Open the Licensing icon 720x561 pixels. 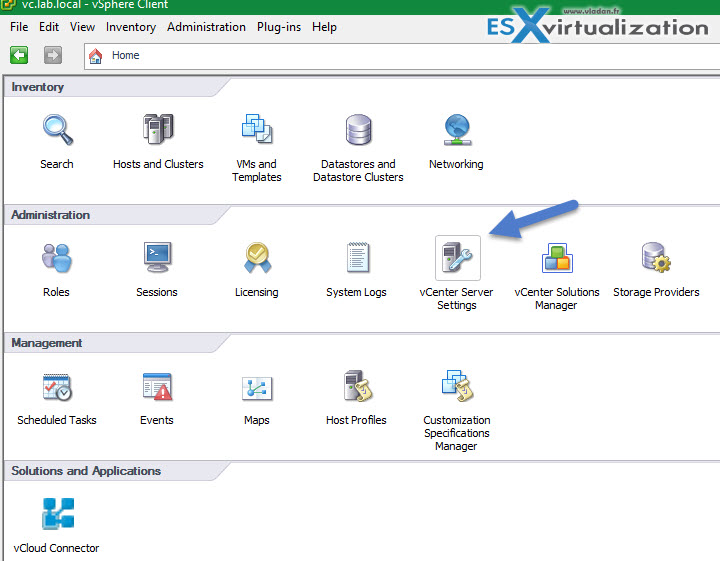[258, 258]
